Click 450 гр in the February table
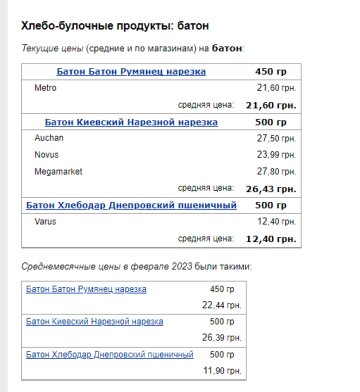Image resolution: width=360 pixels, height=392 pixels. click(222, 289)
